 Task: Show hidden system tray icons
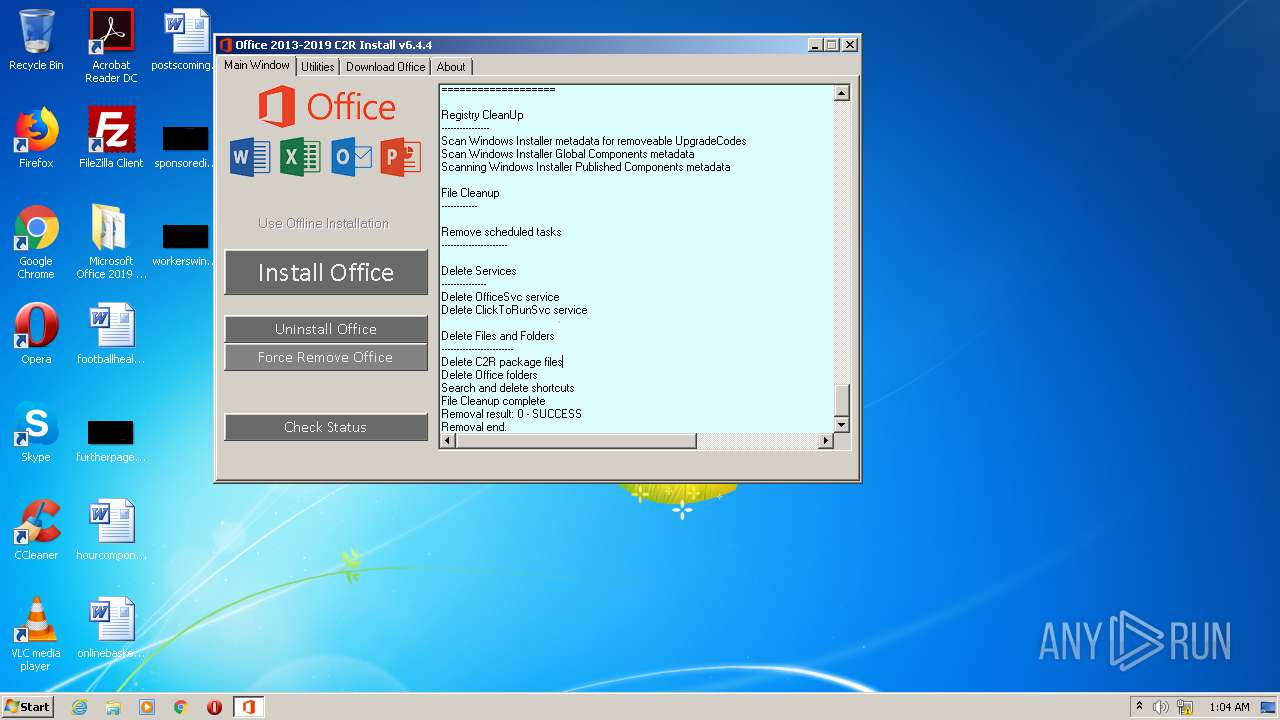1139,707
